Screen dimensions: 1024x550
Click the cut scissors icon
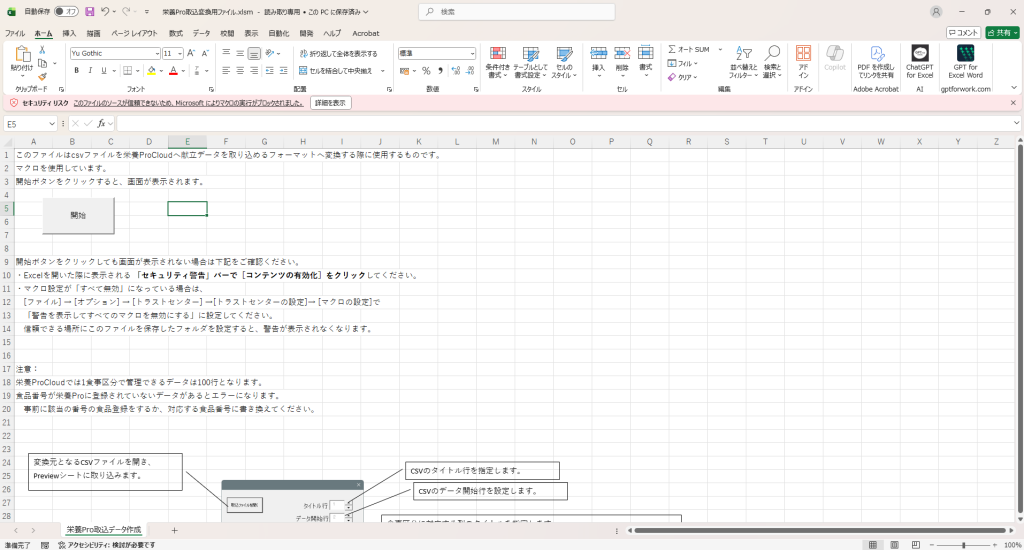tap(42, 51)
